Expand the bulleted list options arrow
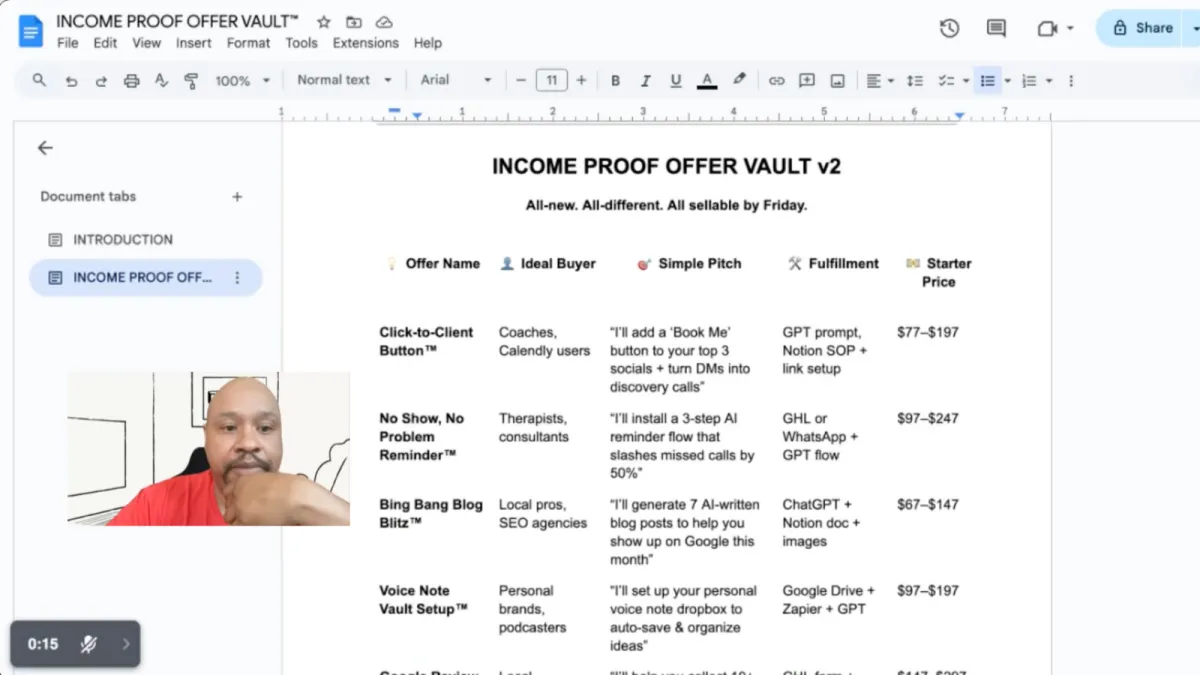This screenshot has height=675, width=1200. coord(1007,81)
